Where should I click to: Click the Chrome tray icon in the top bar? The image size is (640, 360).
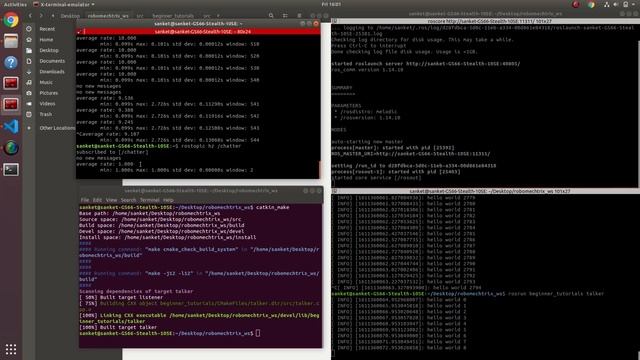(591, 4)
